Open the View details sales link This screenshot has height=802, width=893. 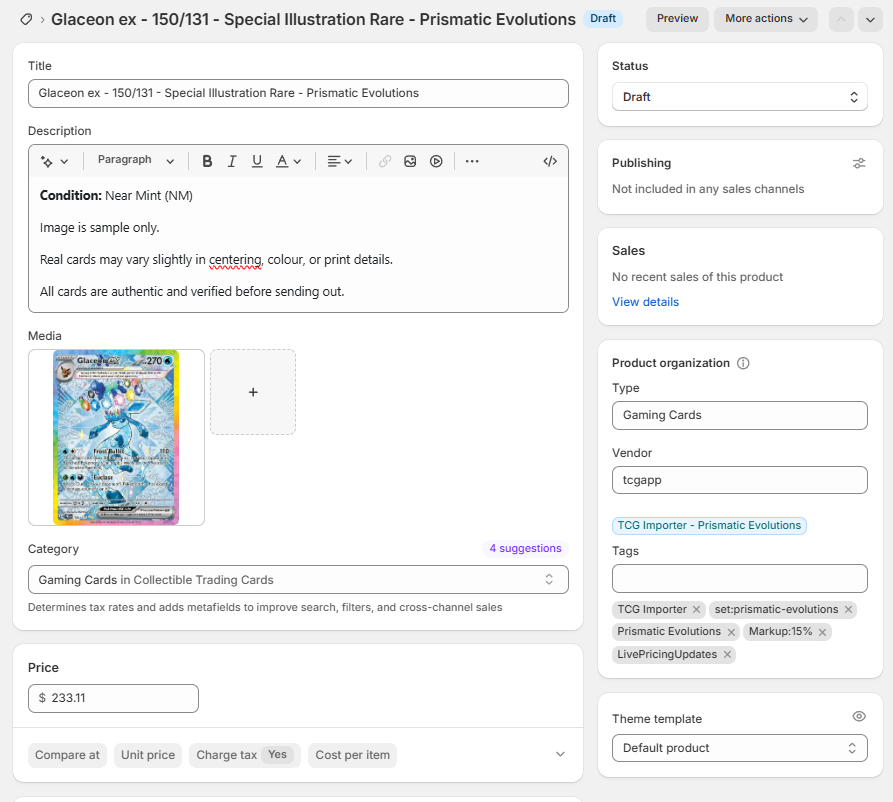tap(645, 302)
